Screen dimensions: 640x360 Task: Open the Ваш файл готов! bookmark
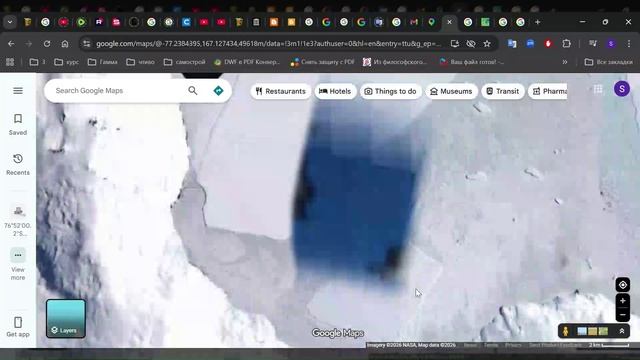[471, 62]
